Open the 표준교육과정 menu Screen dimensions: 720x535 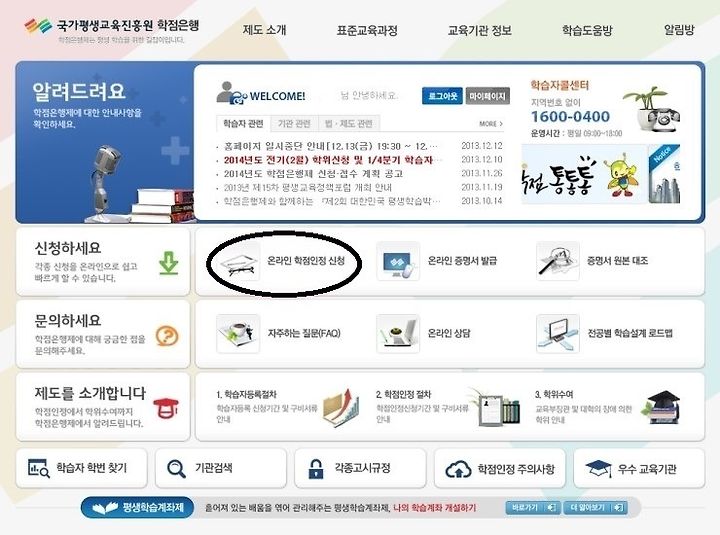(367, 30)
